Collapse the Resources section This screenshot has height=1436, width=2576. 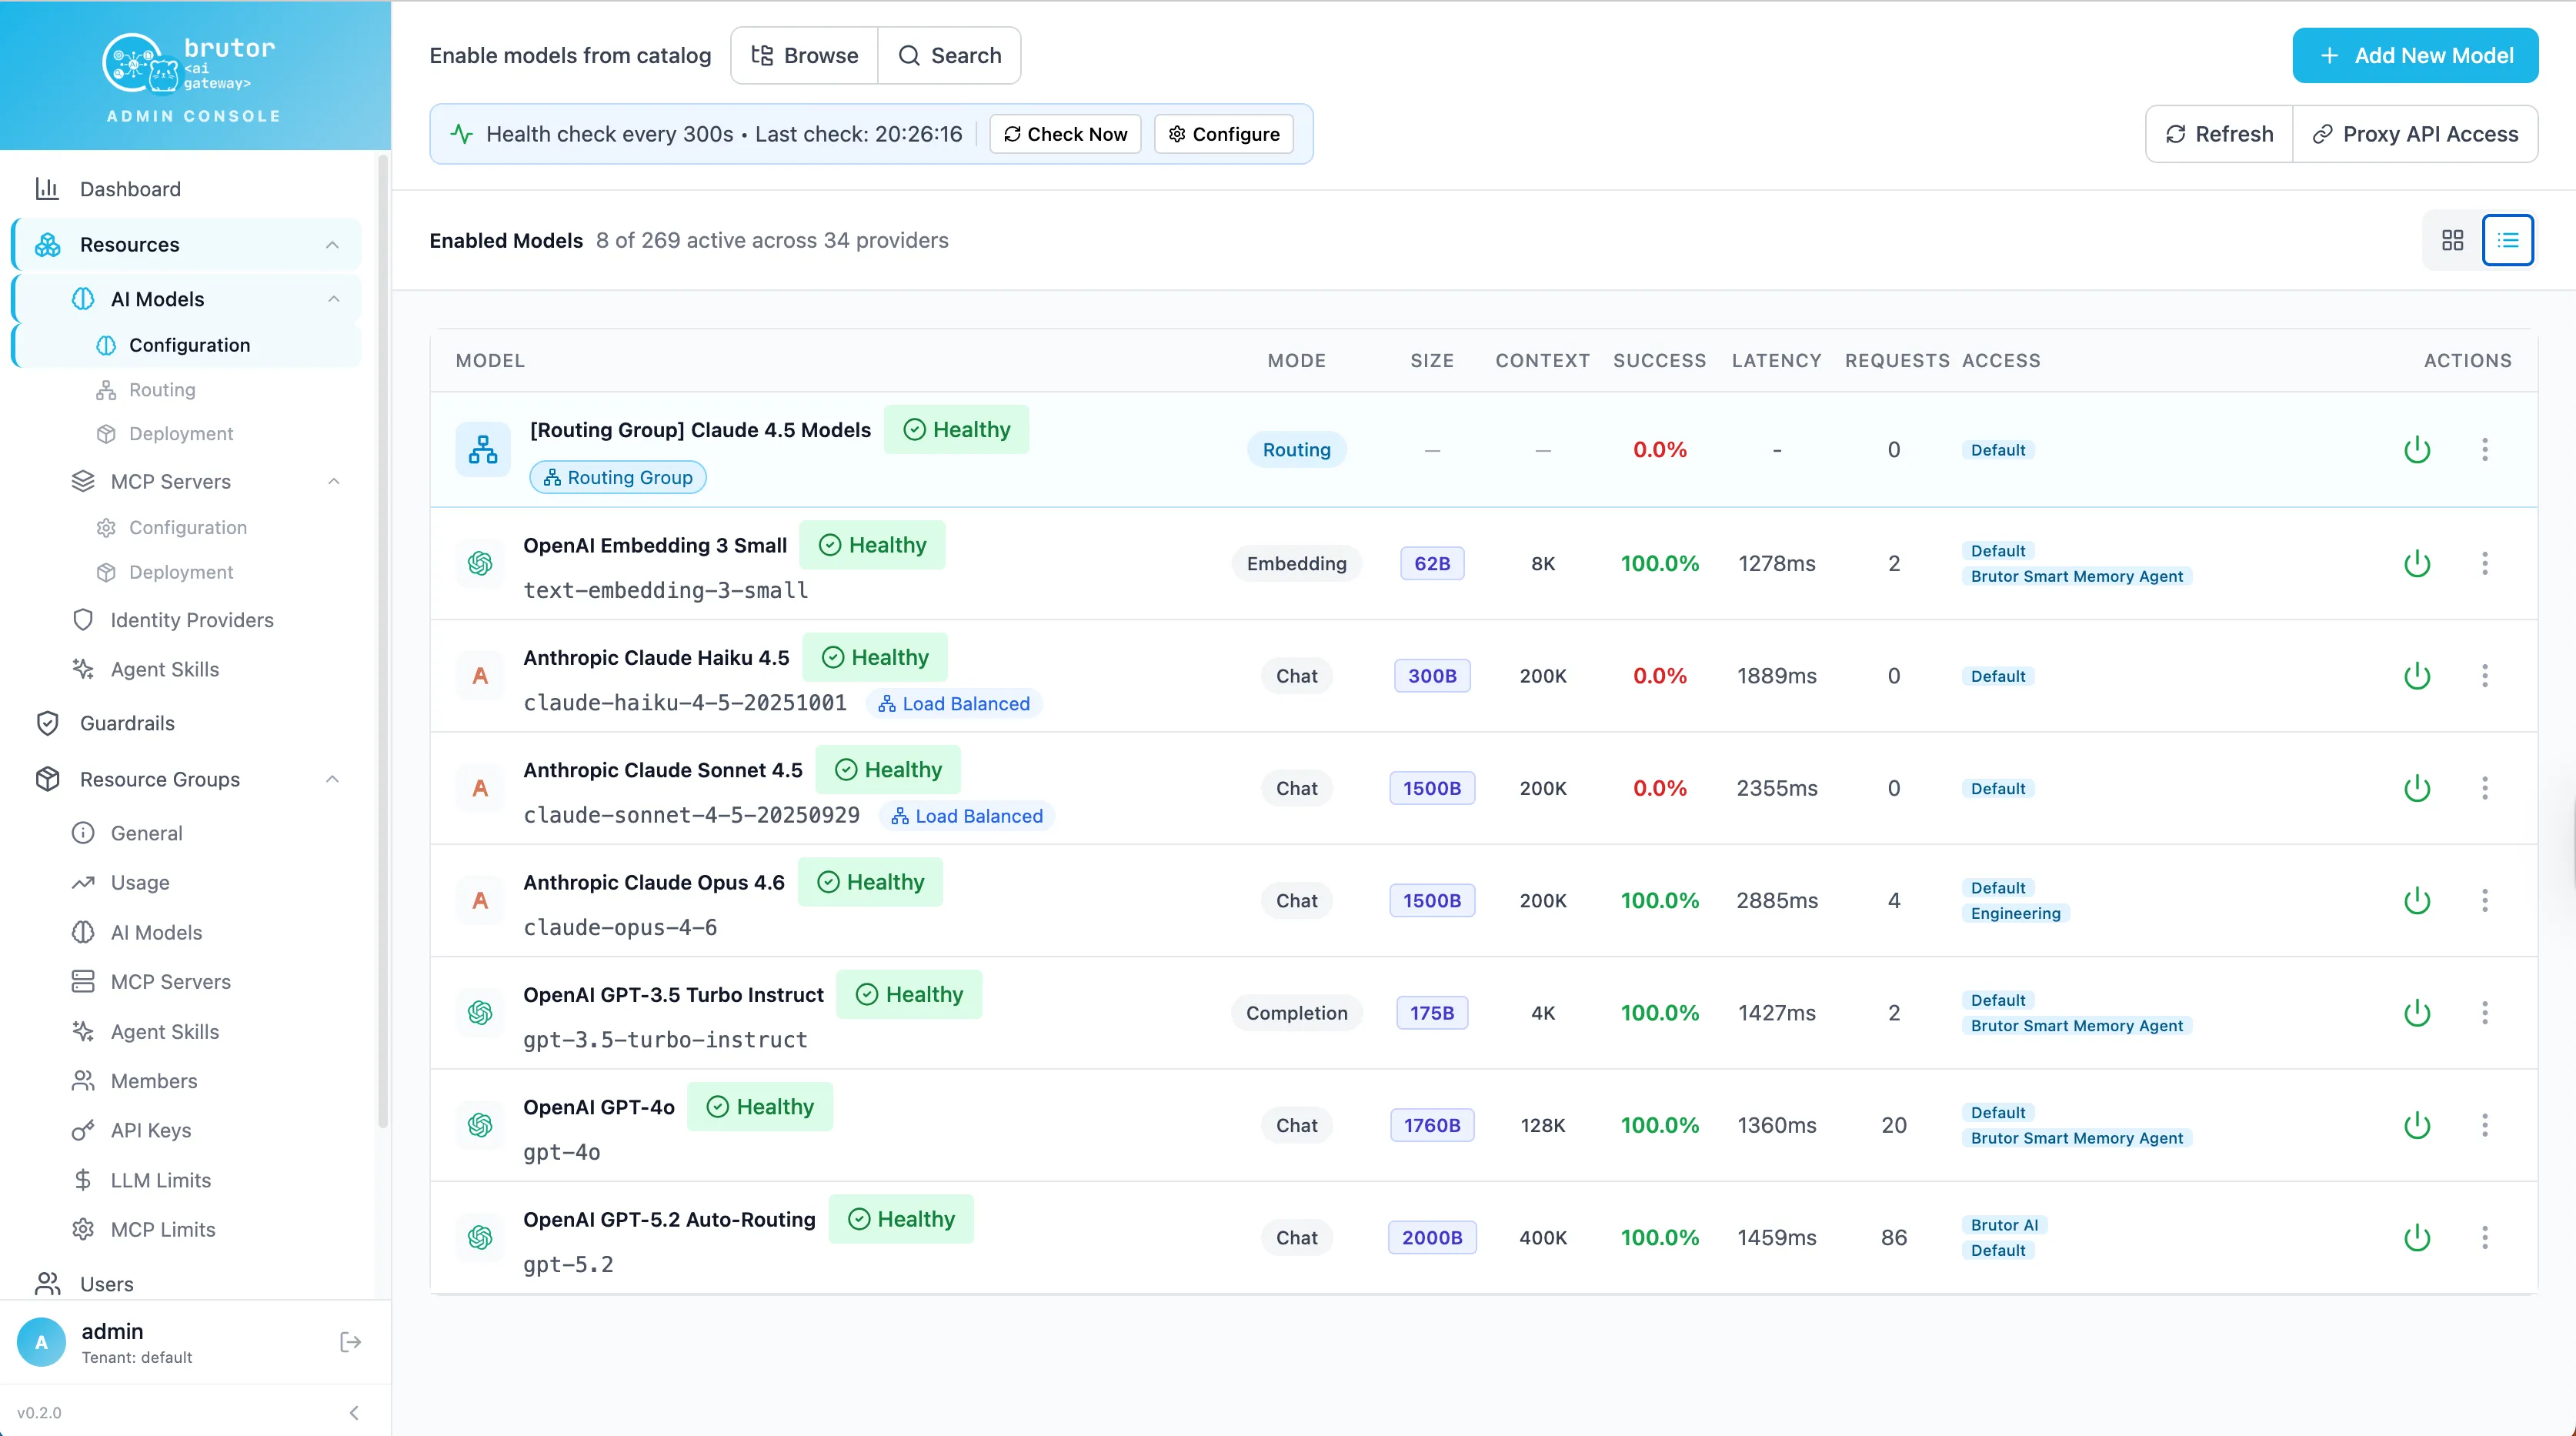point(332,245)
